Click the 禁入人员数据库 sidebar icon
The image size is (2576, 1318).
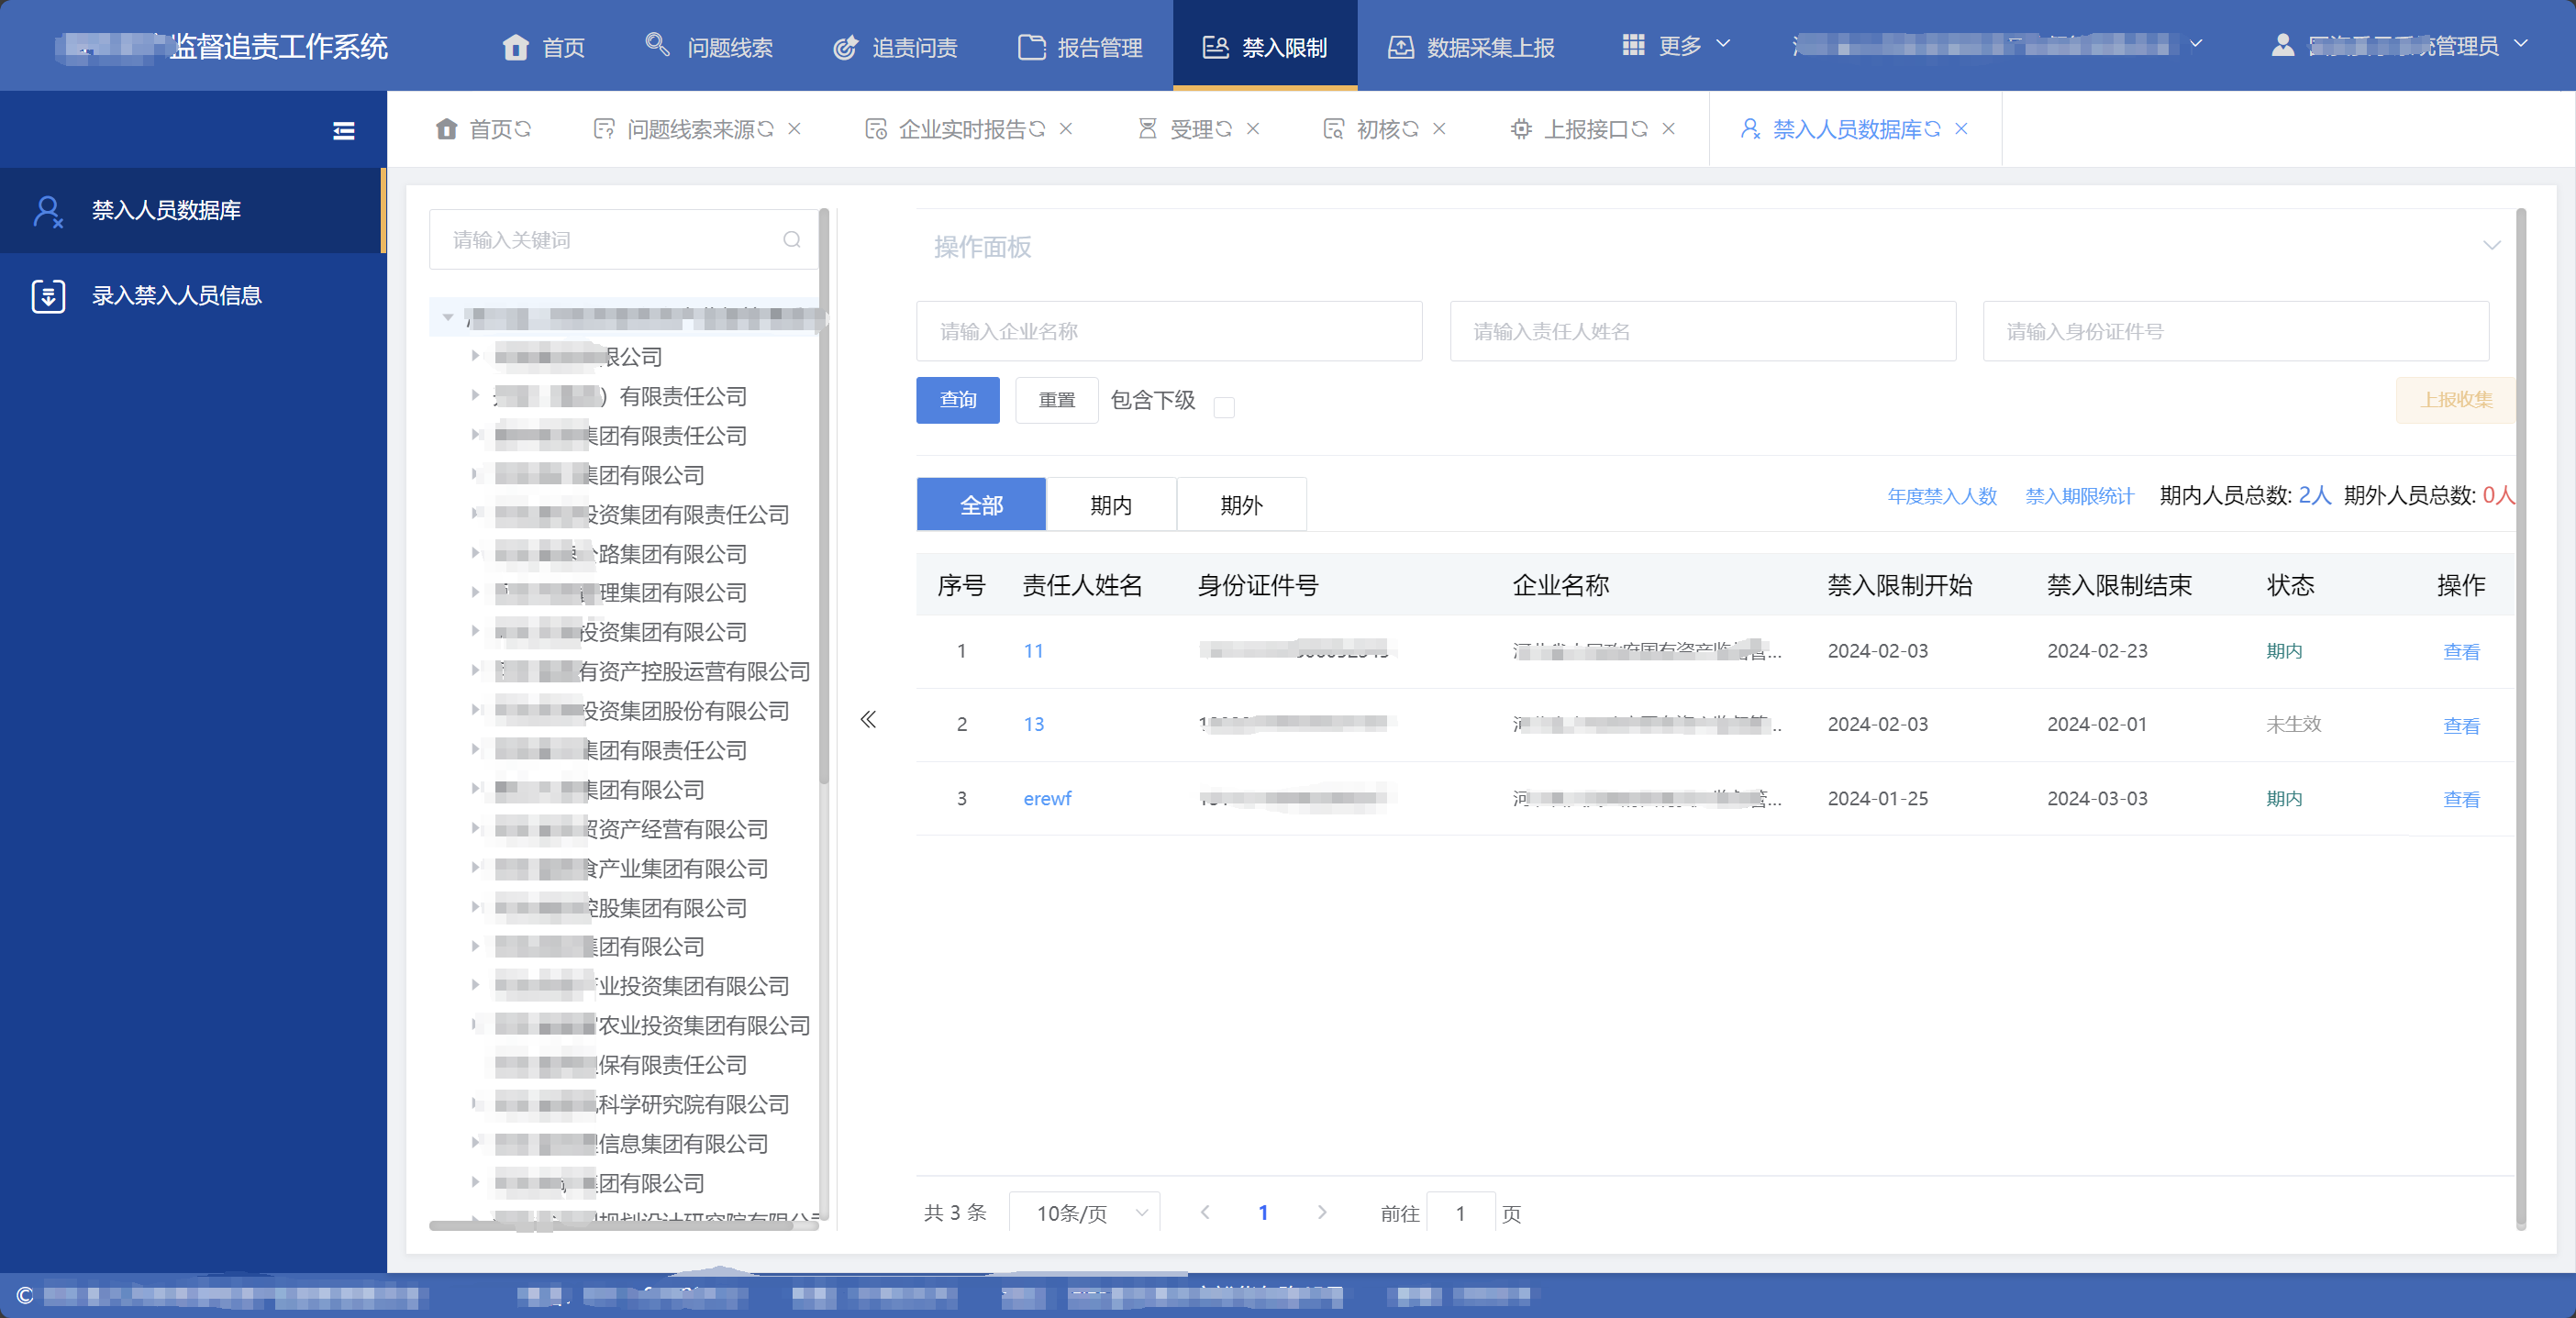point(48,211)
